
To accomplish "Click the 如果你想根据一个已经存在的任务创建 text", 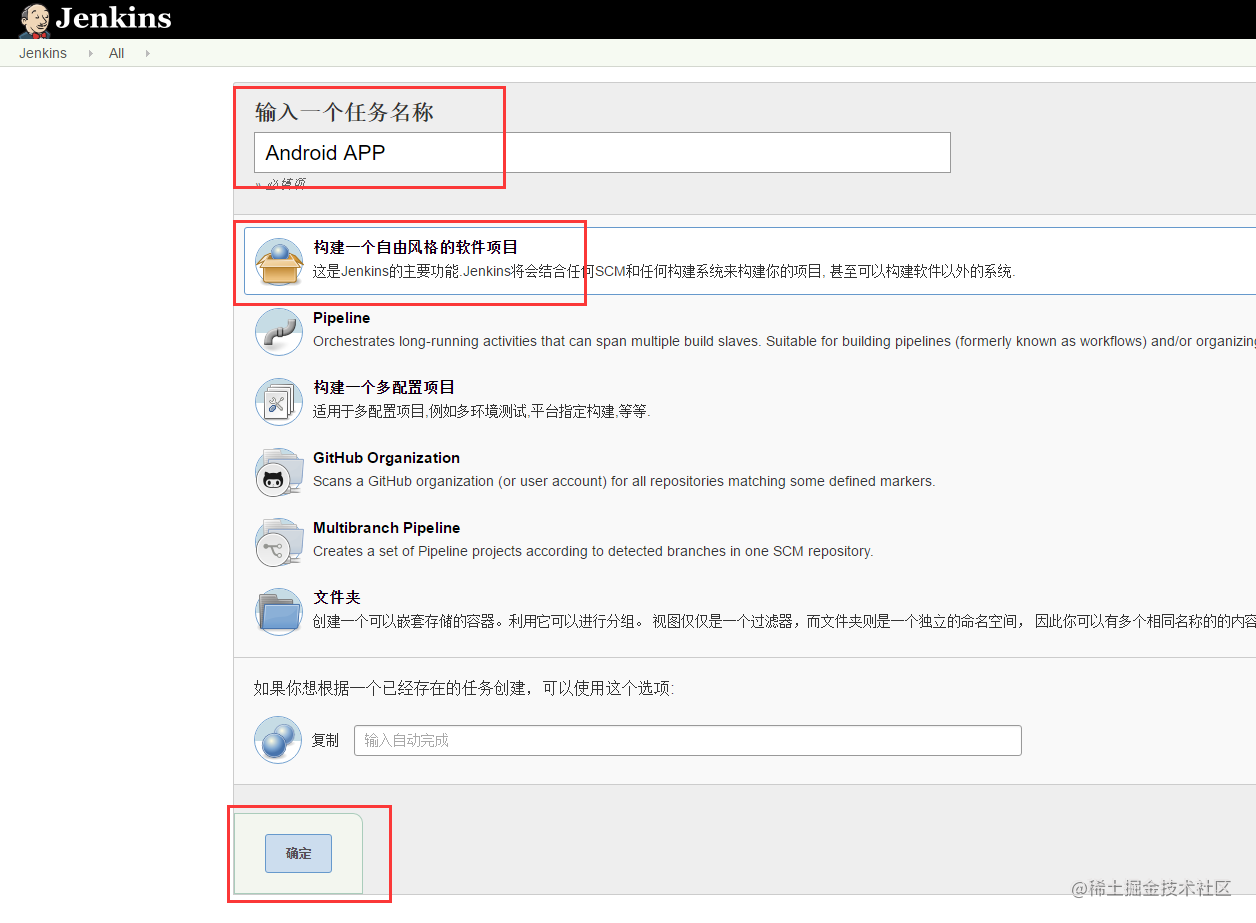I will (464, 688).
